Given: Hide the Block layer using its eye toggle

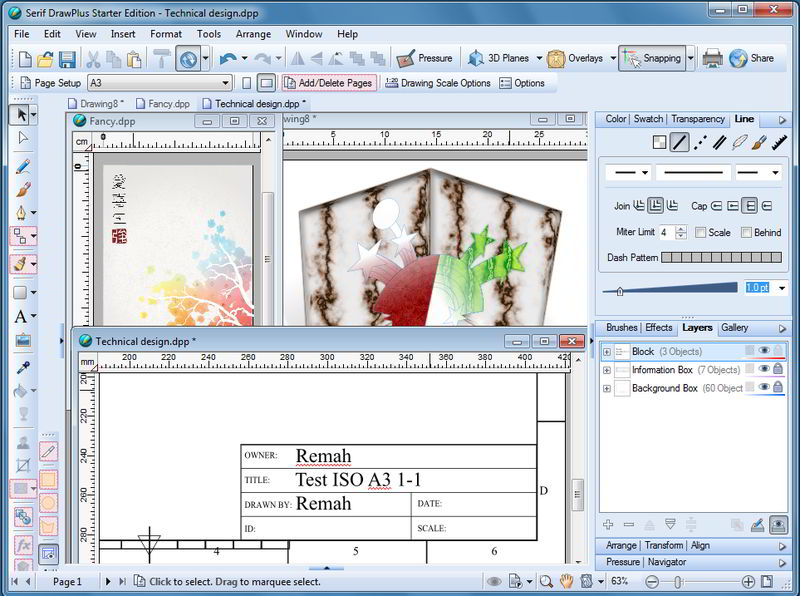Looking at the screenshot, I should click(764, 351).
